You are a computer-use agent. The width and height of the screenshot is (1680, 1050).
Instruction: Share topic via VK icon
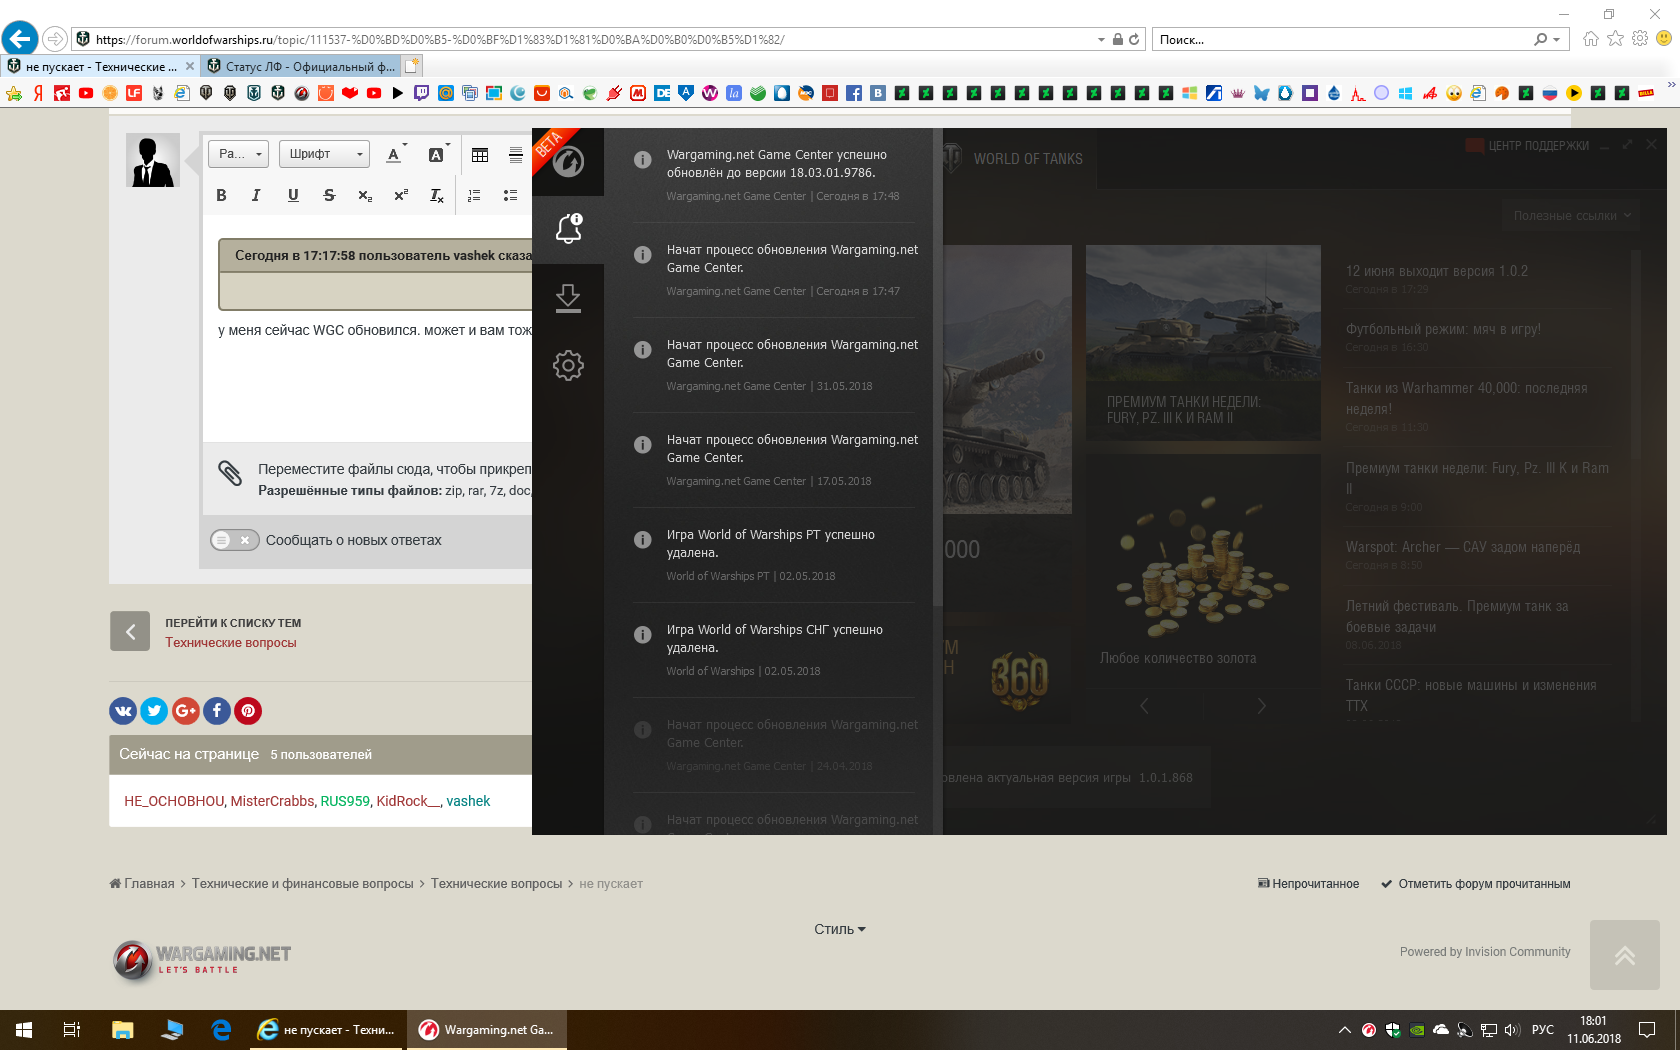[123, 711]
